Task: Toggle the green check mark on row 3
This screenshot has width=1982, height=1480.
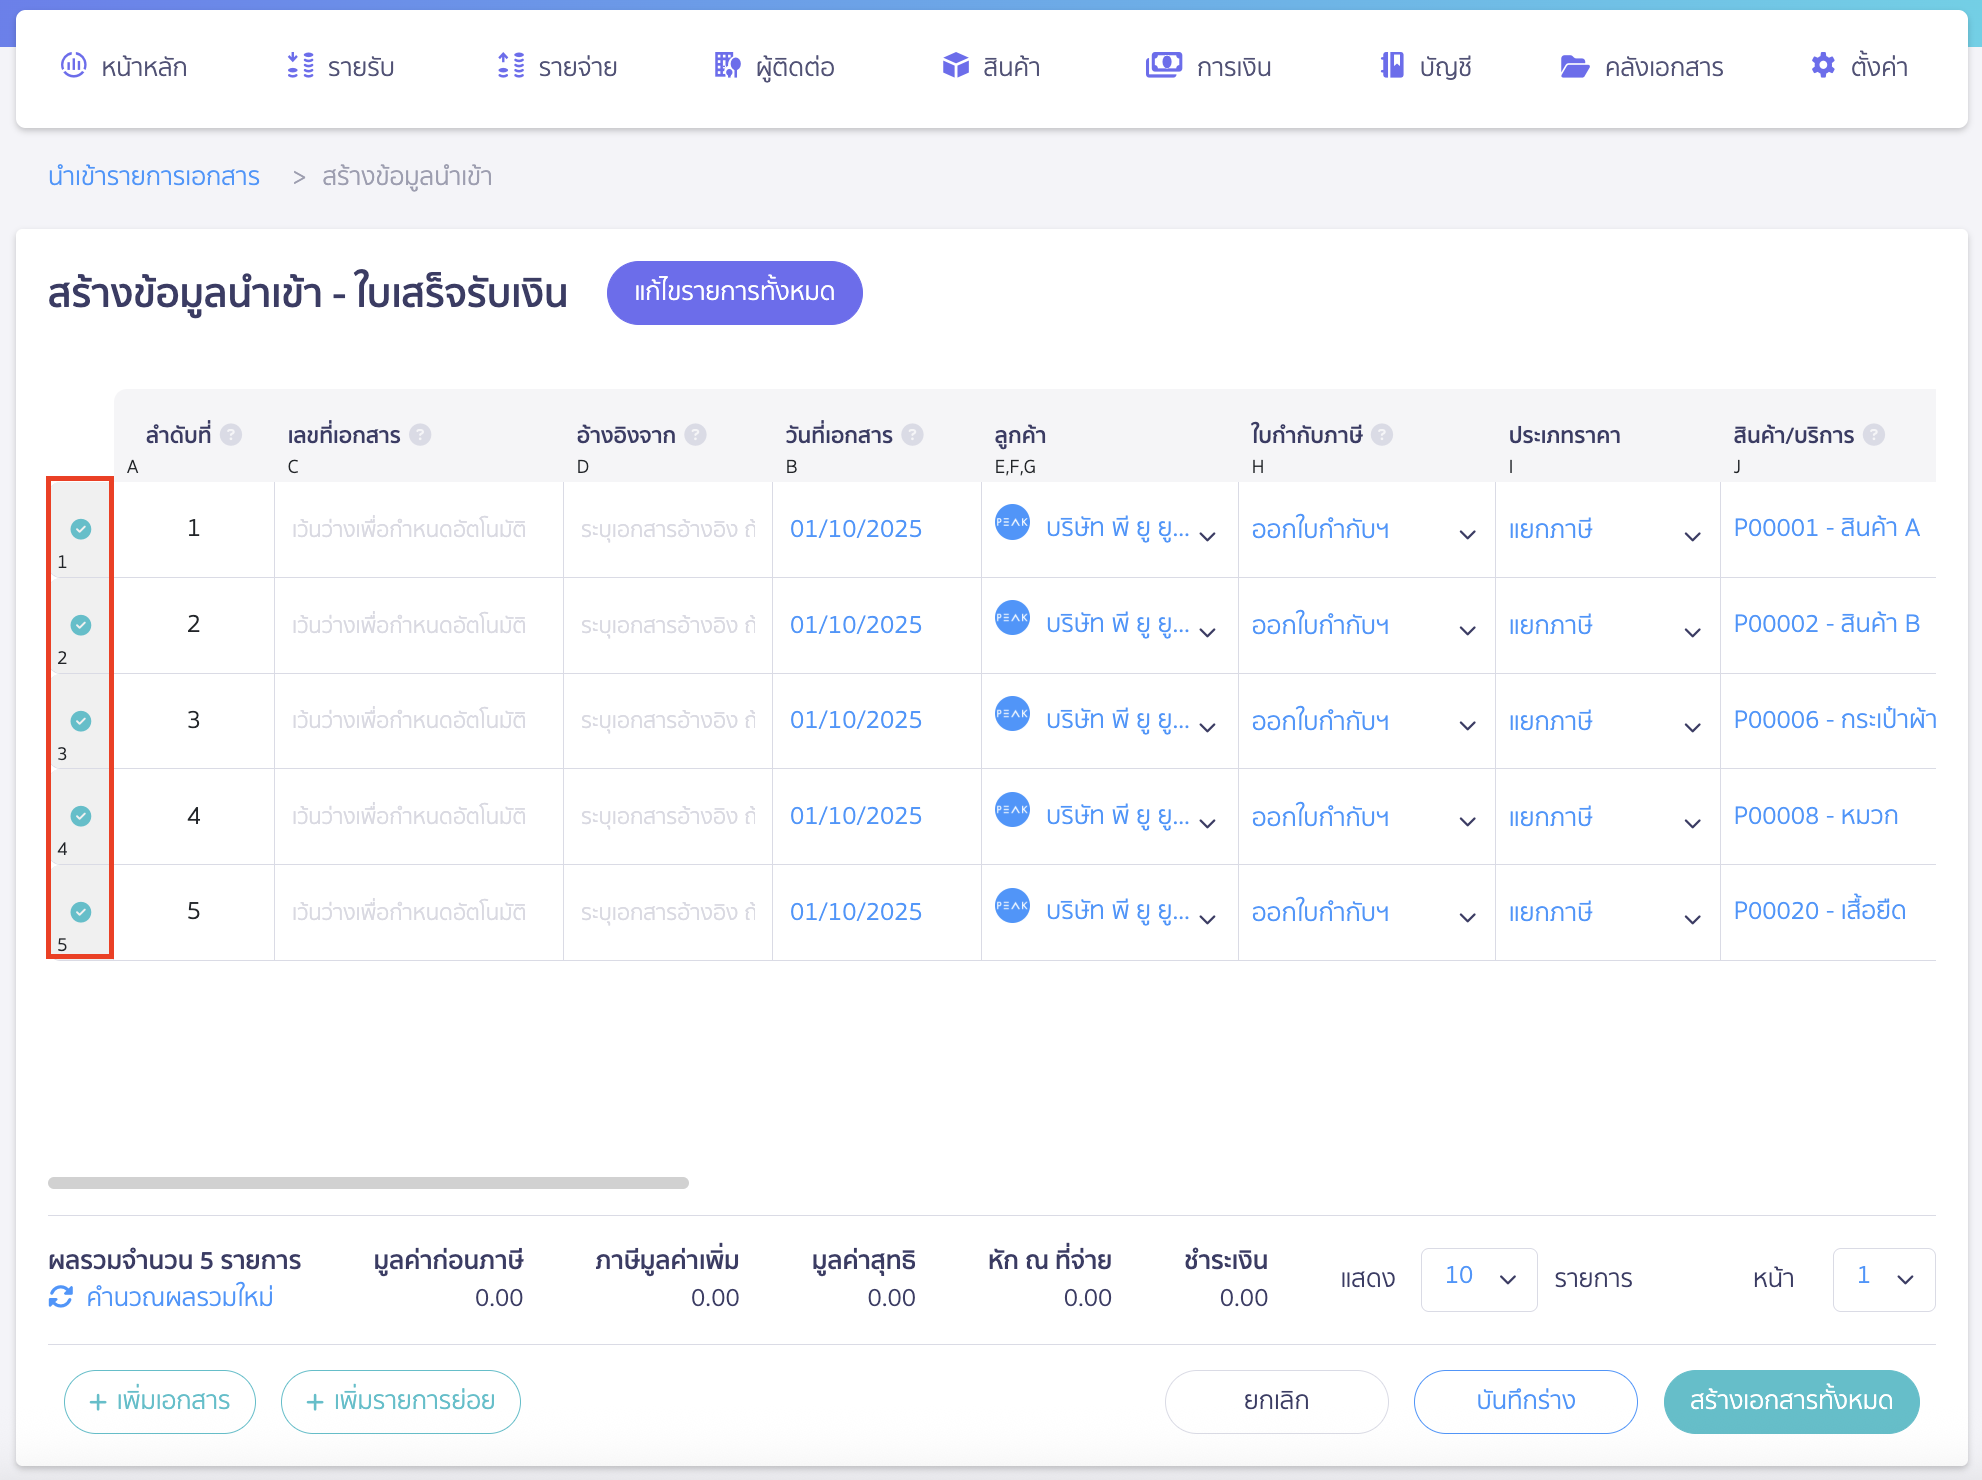Action: (x=81, y=721)
